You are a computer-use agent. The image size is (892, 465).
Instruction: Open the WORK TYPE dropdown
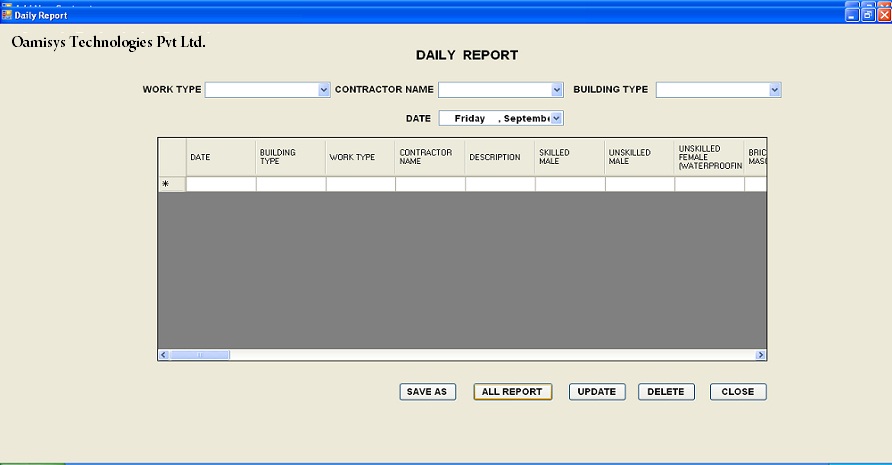(x=324, y=90)
